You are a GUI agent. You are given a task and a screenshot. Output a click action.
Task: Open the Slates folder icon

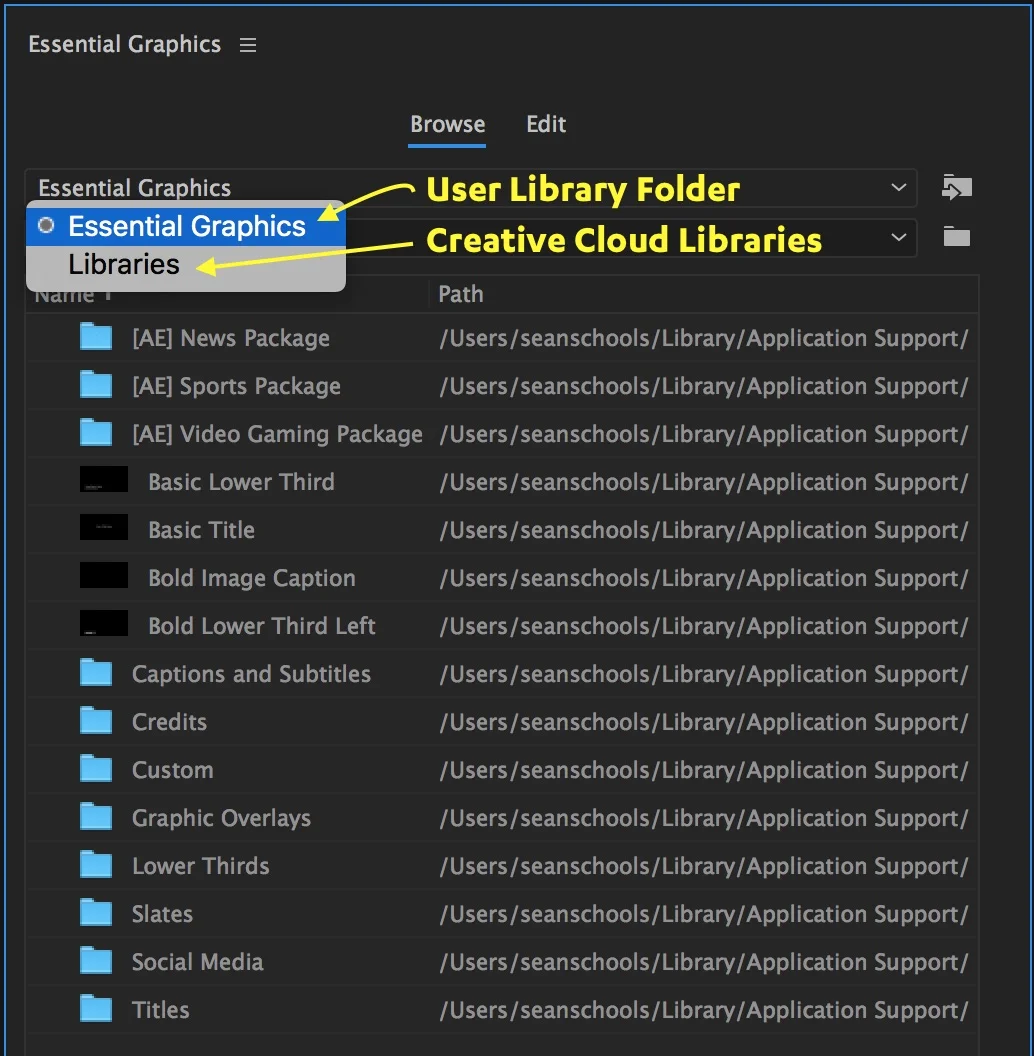(x=96, y=913)
